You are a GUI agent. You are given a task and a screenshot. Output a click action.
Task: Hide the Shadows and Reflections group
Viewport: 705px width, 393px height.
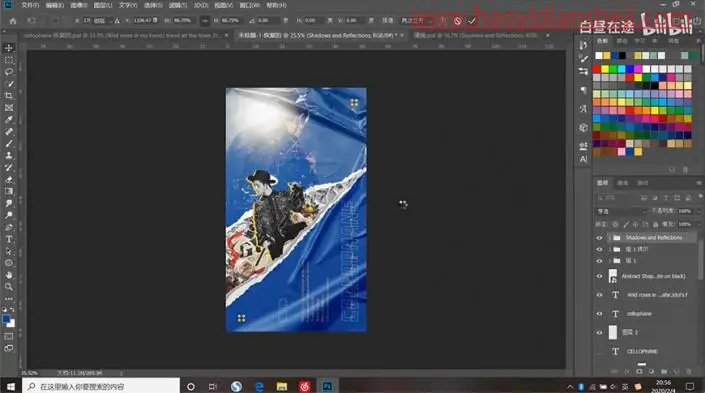599,237
